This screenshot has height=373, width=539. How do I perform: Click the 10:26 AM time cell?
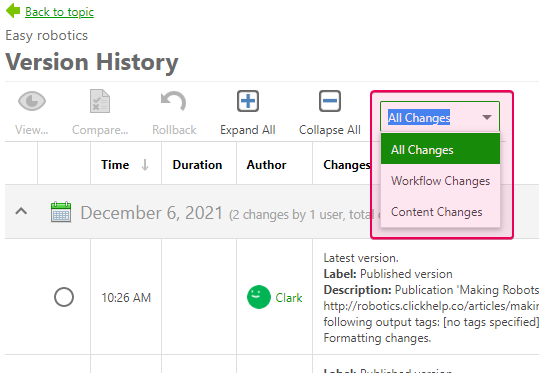point(126,297)
